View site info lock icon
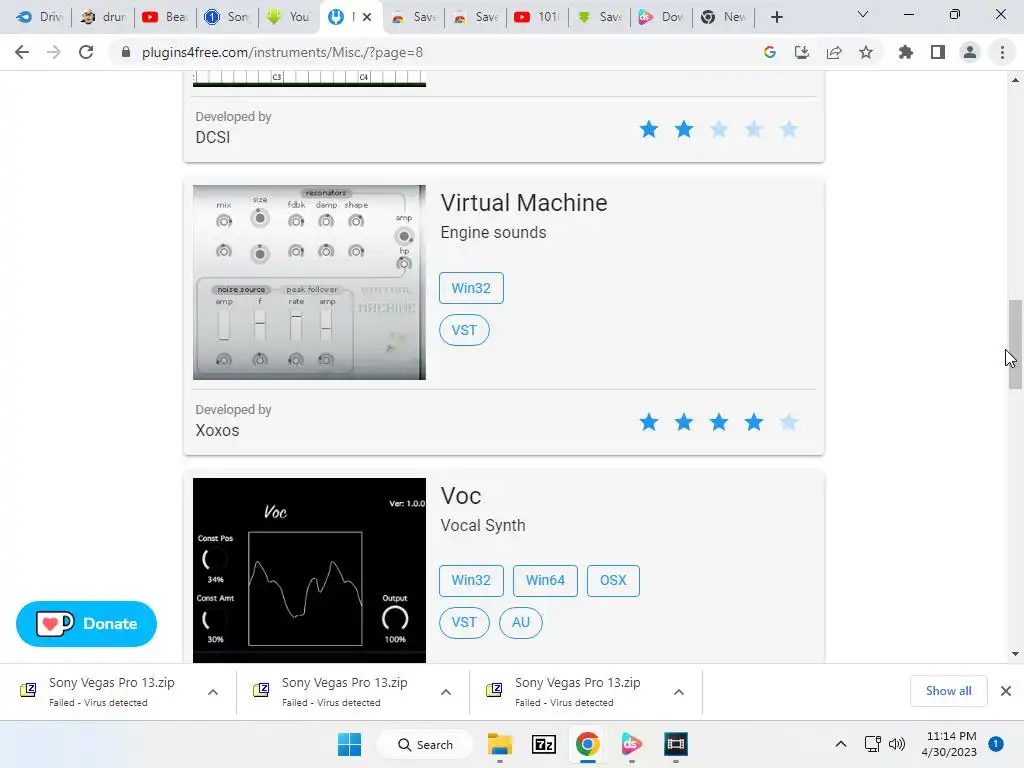The height and width of the screenshot is (768, 1024). 125,52
